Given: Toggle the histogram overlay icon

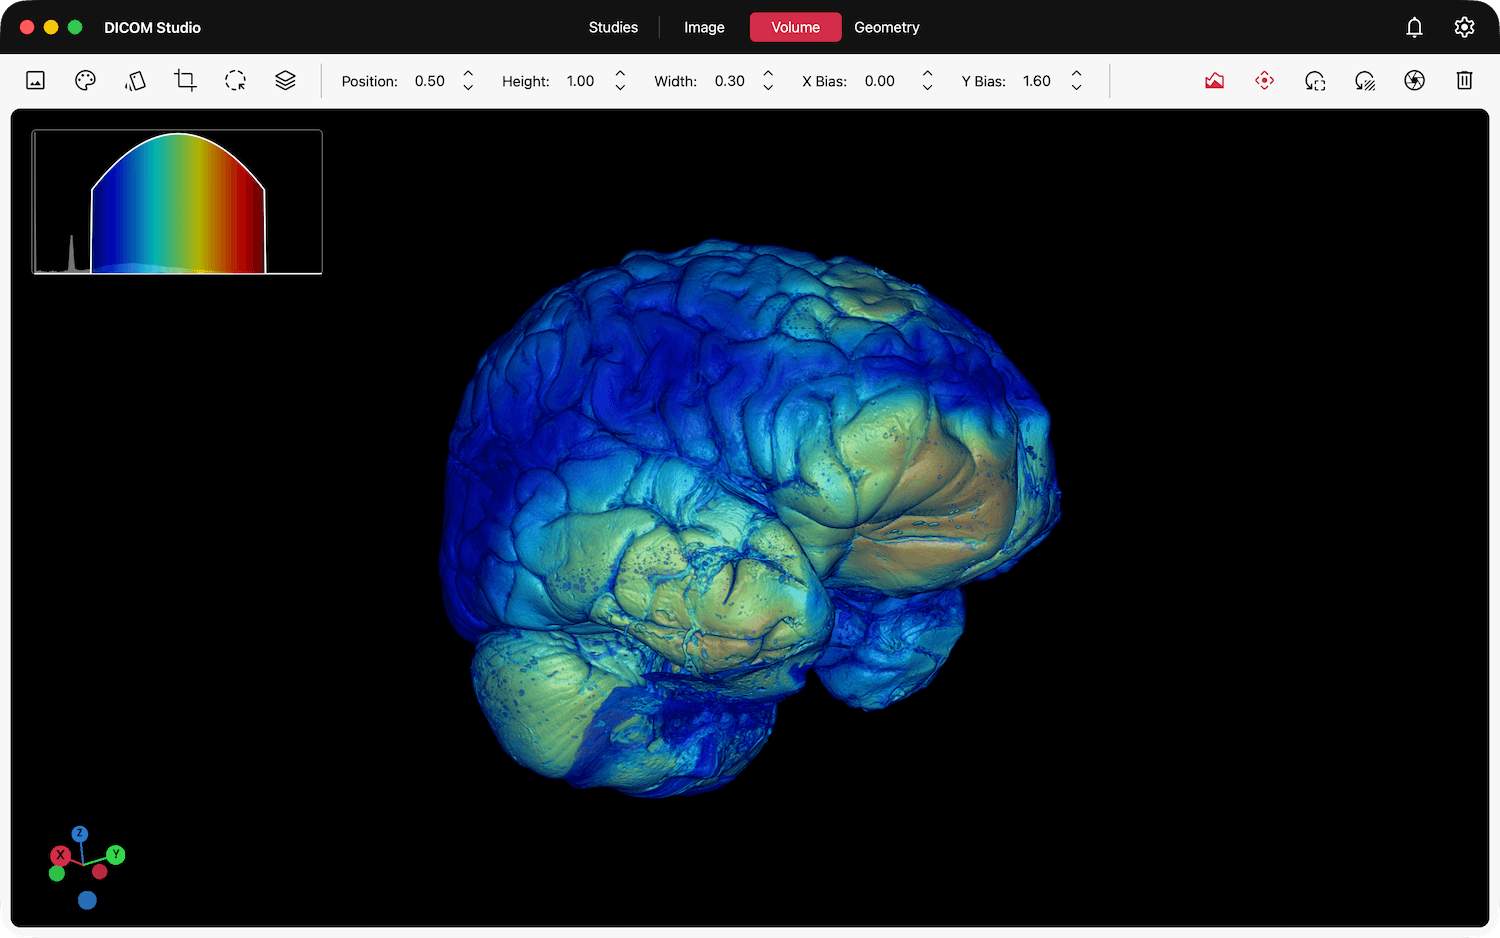Looking at the screenshot, I should 1214,81.
